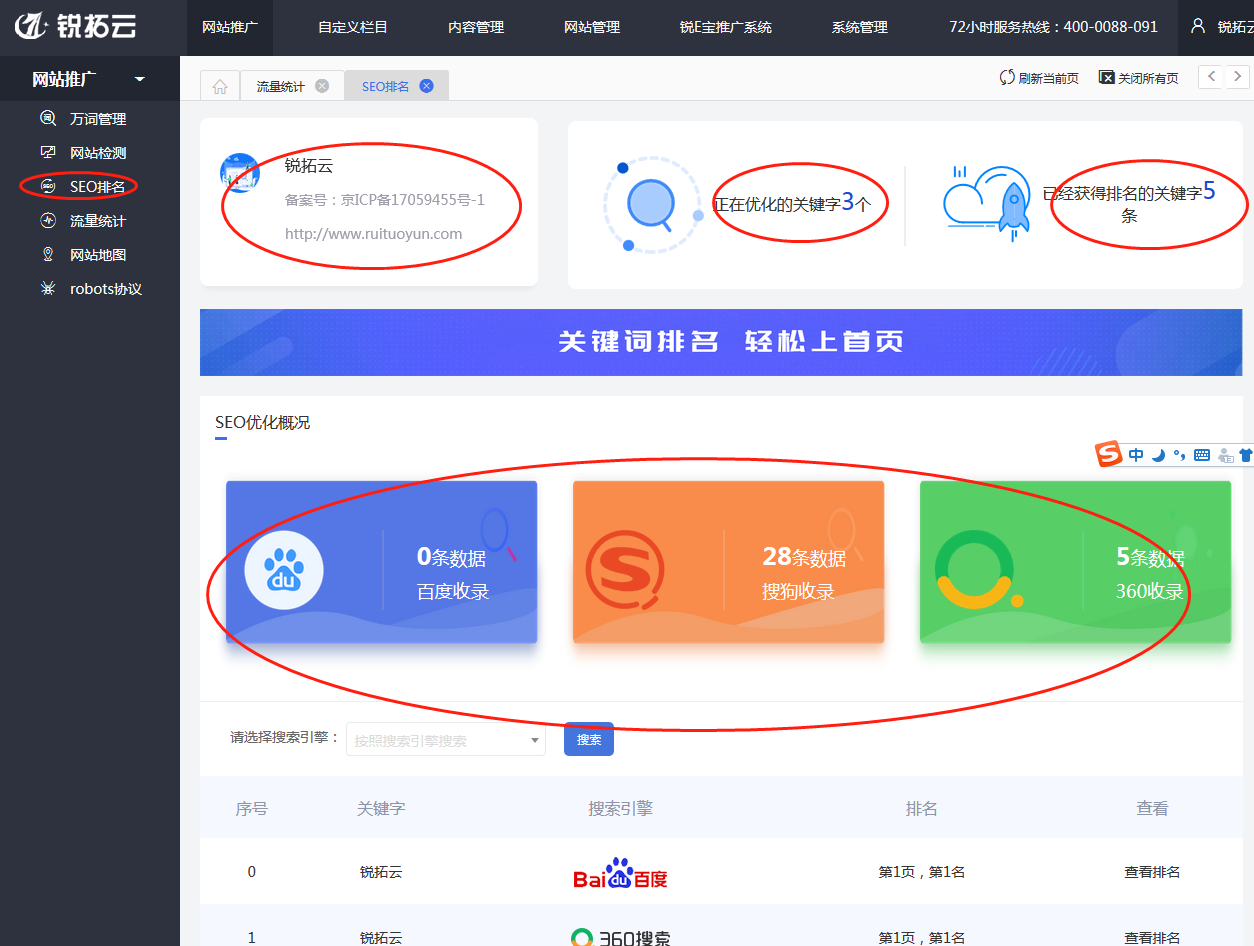
Task: Click the keyword search magnifier graphic
Action: pyautogui.click(x=653, y=205)
